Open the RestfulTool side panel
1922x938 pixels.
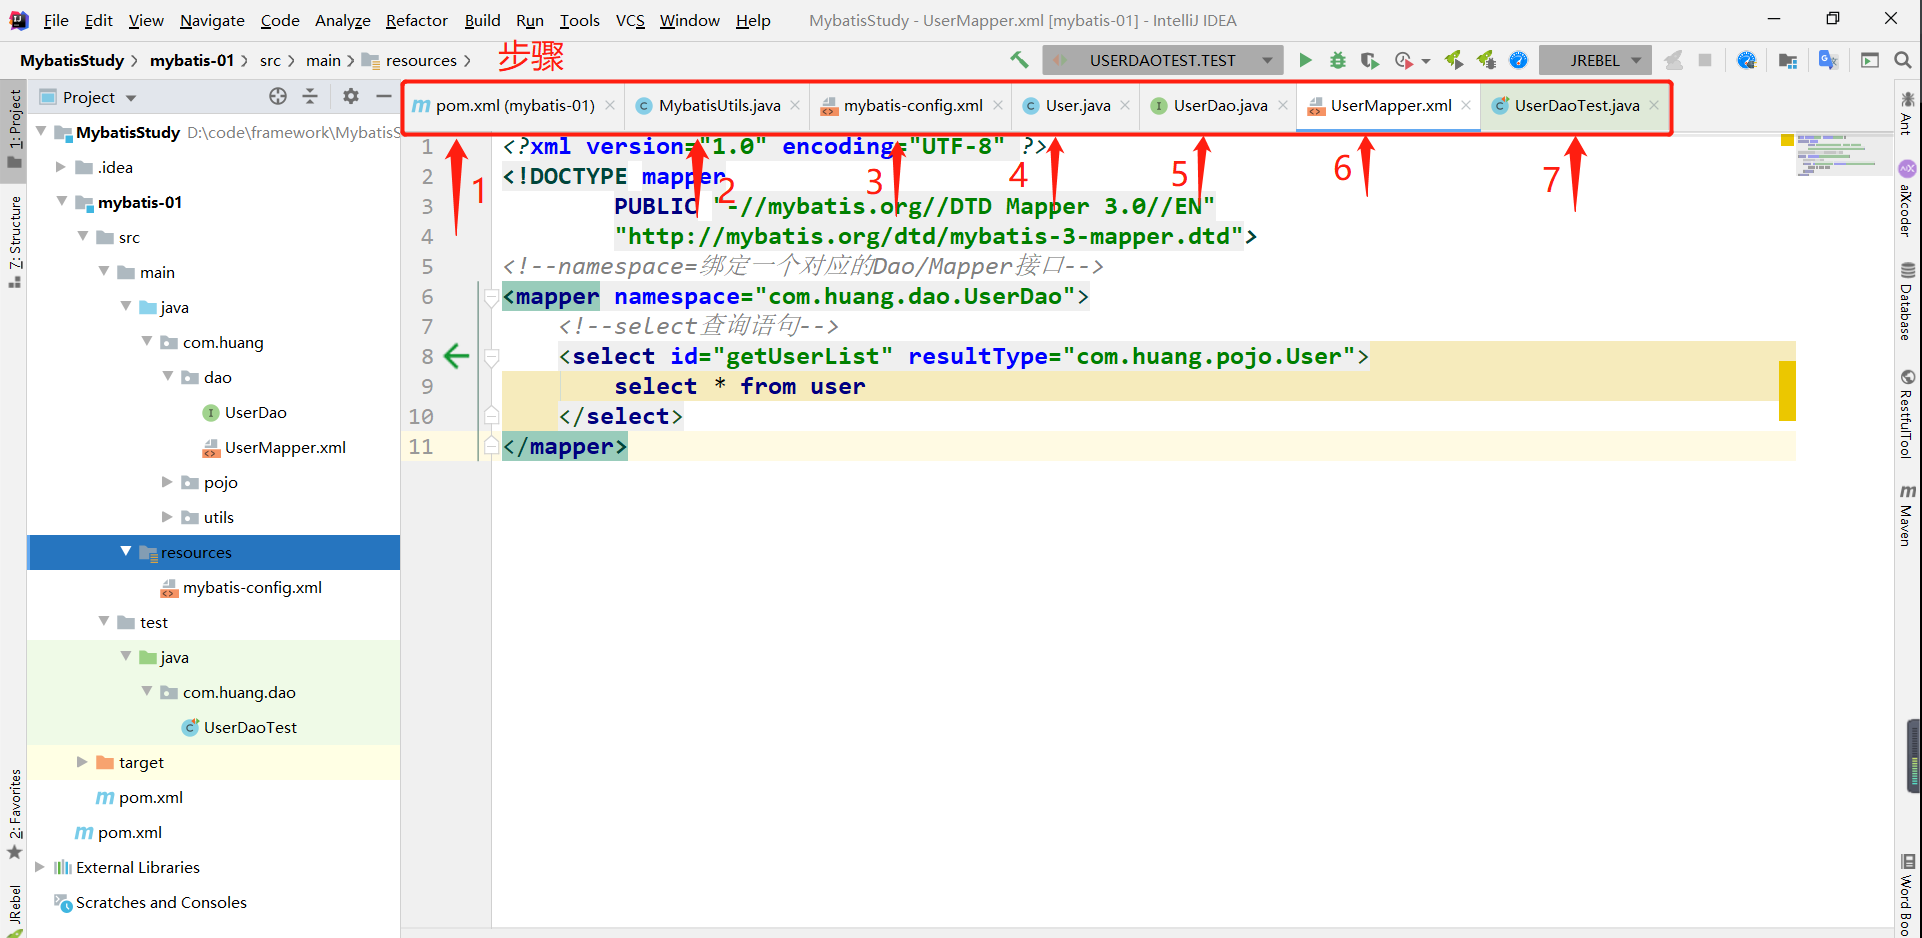pos(1907,413)
